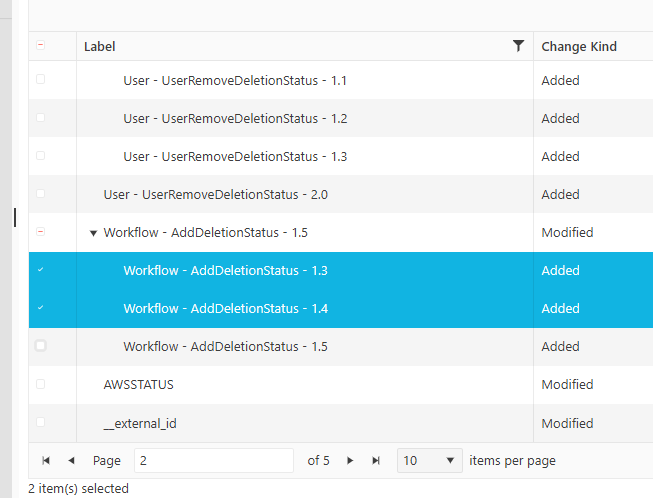Open the Label column filter icon

[x=518, y=46]
